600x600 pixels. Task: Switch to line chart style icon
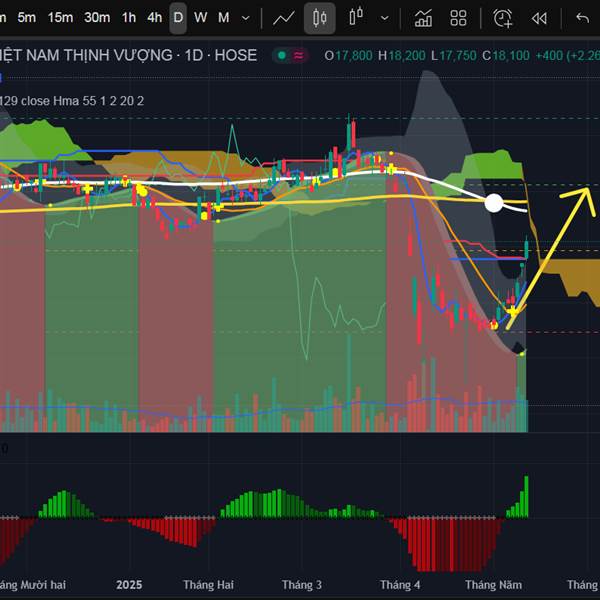click(284, 17)
